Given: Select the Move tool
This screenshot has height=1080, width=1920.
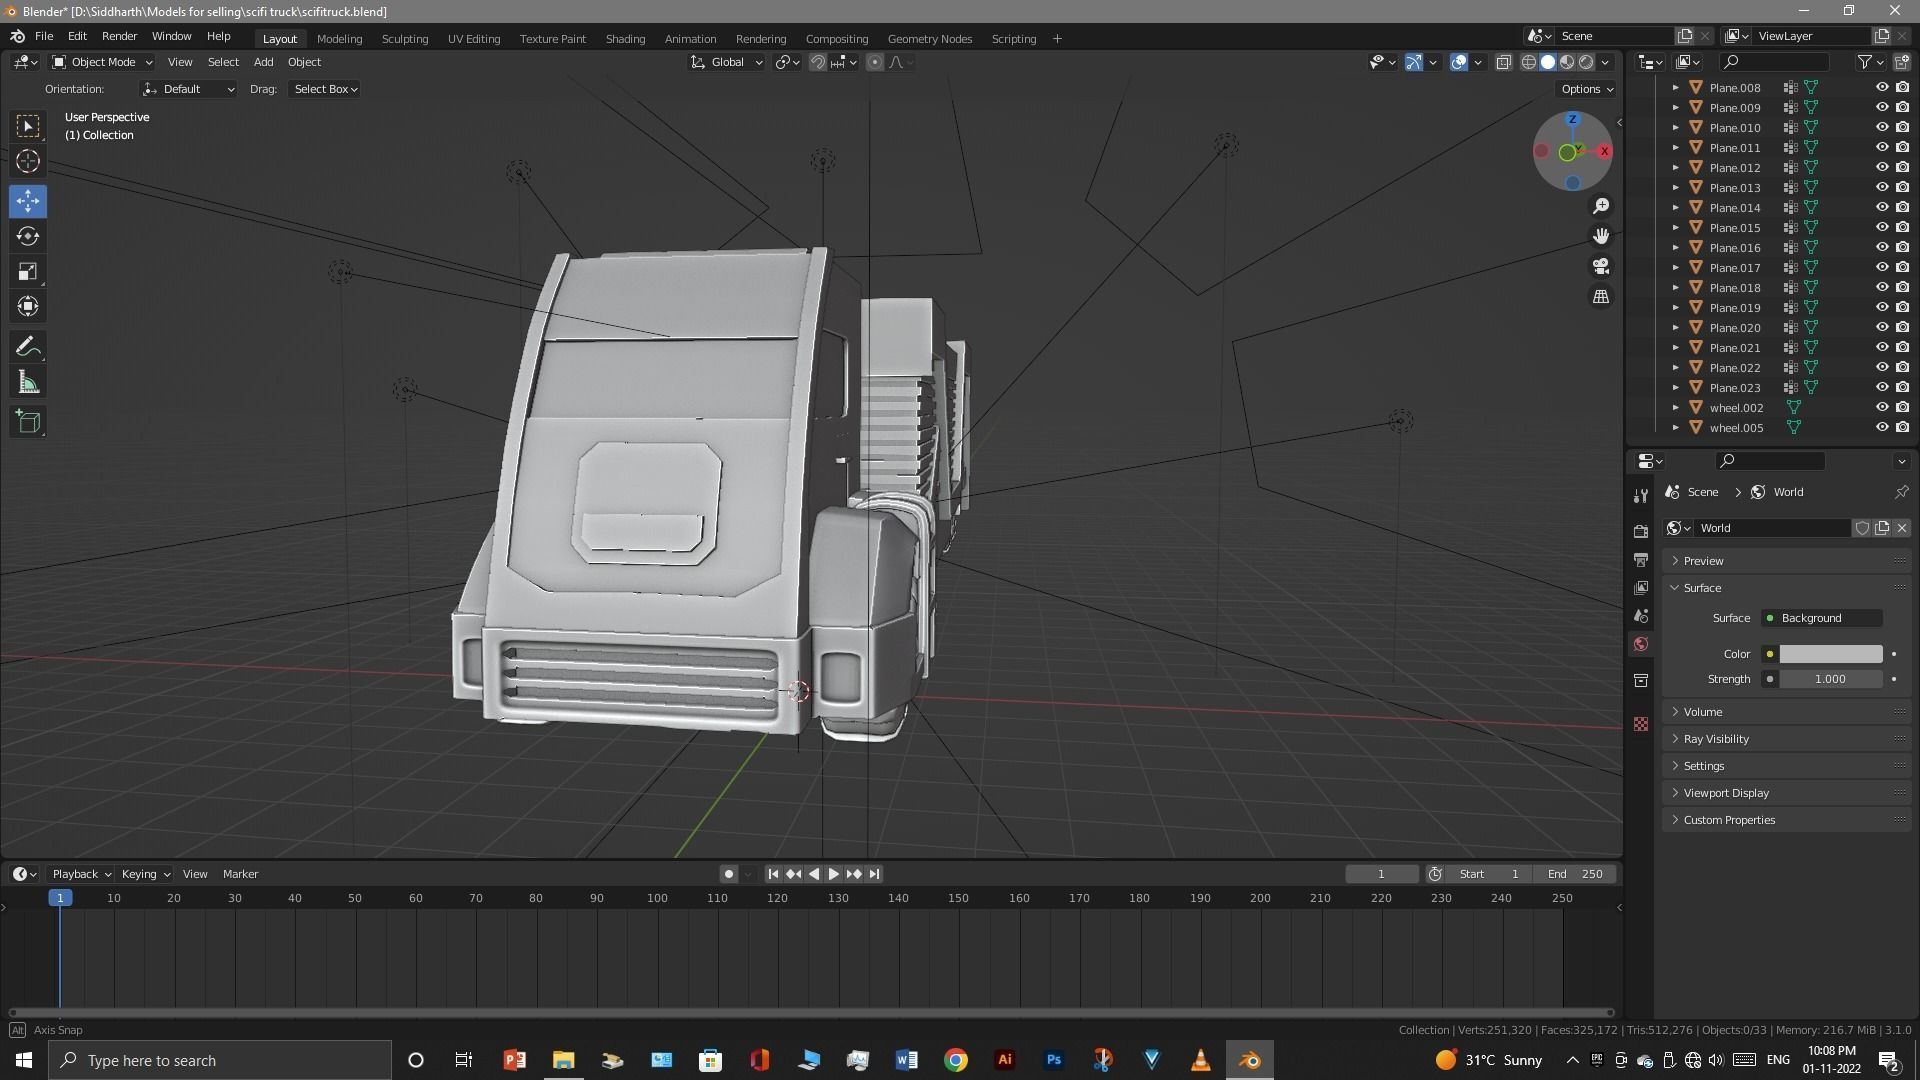Looking at the screenshot, I should (28, 201).
